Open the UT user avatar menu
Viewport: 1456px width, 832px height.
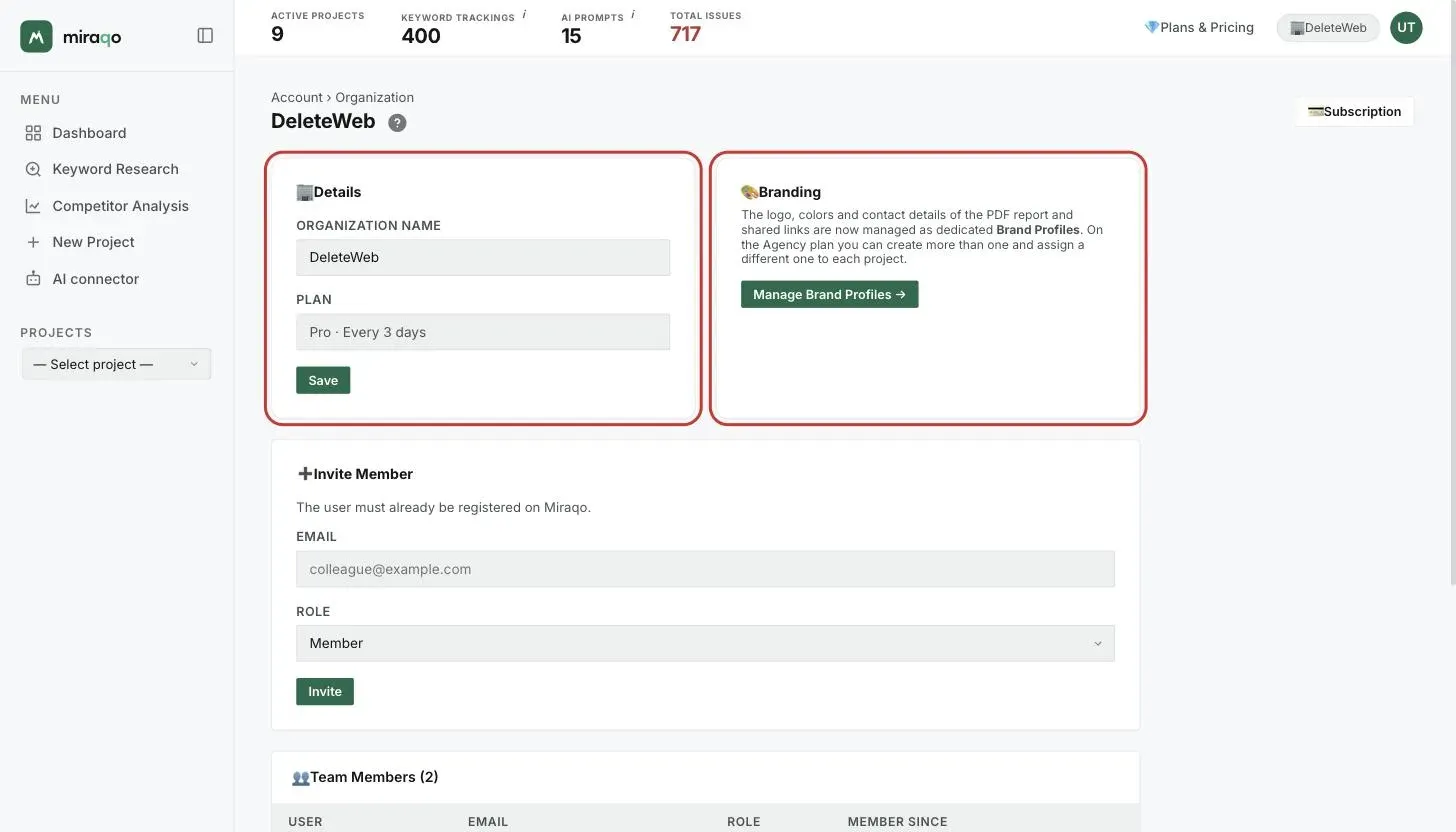[x=1406, y=28]
